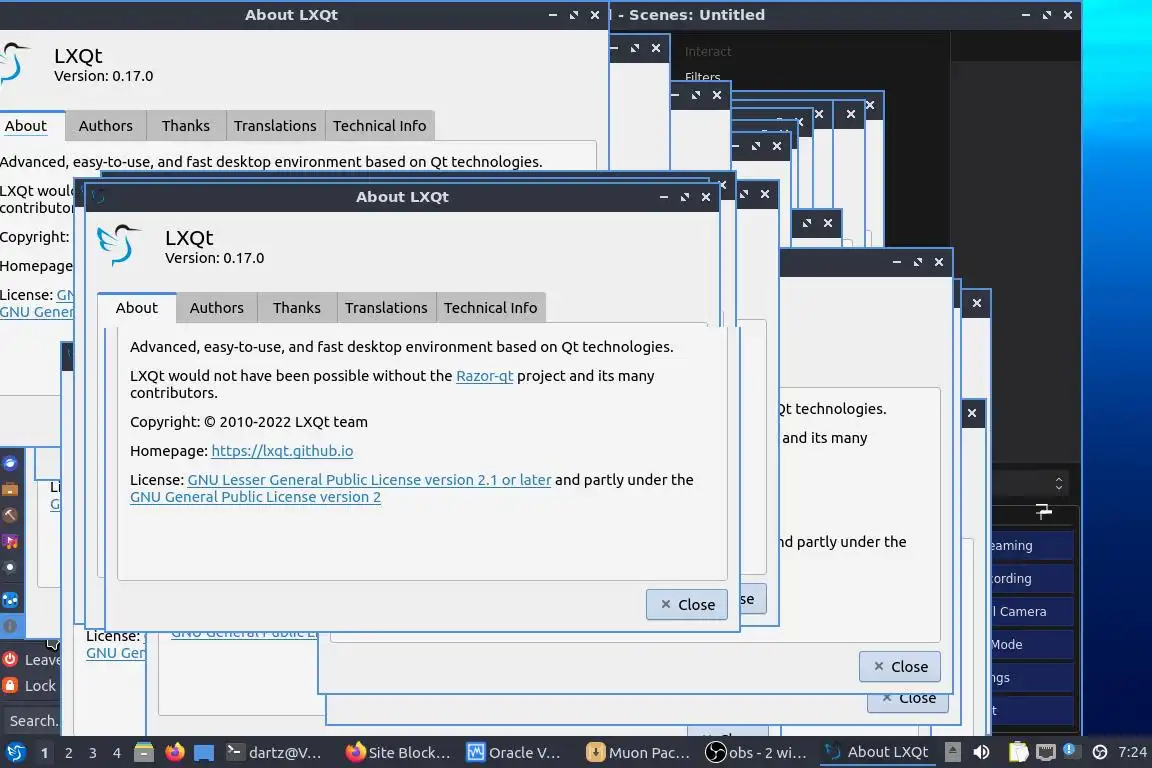Click OBS Camera control button

[1032, 611]
